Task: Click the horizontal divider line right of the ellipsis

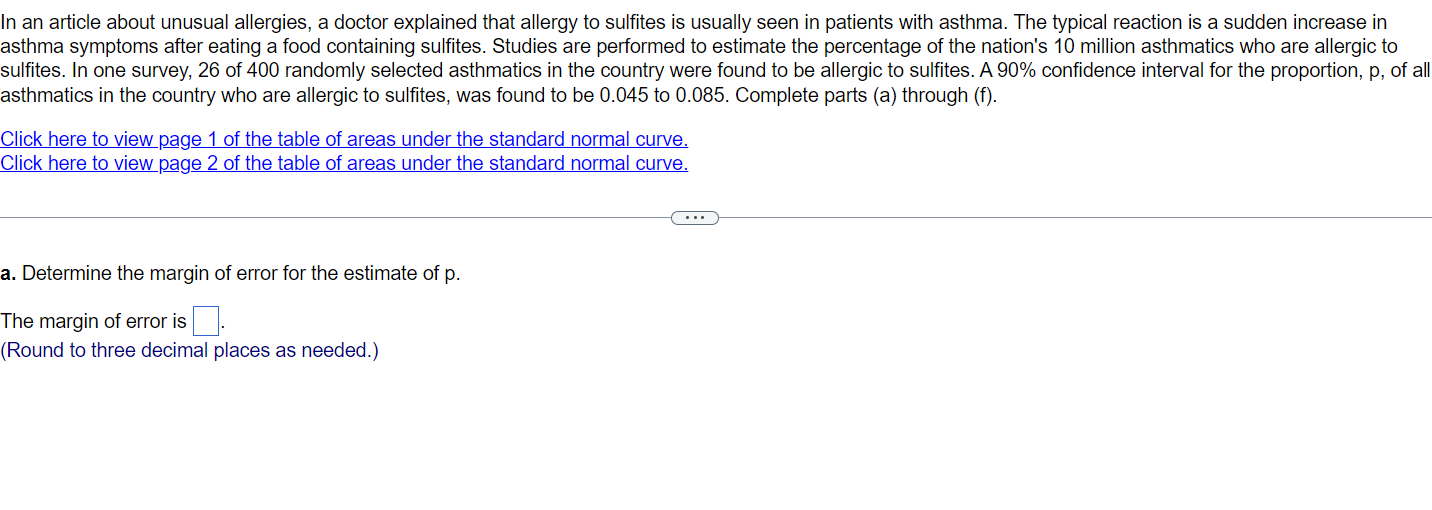Action: pyautogui.click(x=1075, y=217)
